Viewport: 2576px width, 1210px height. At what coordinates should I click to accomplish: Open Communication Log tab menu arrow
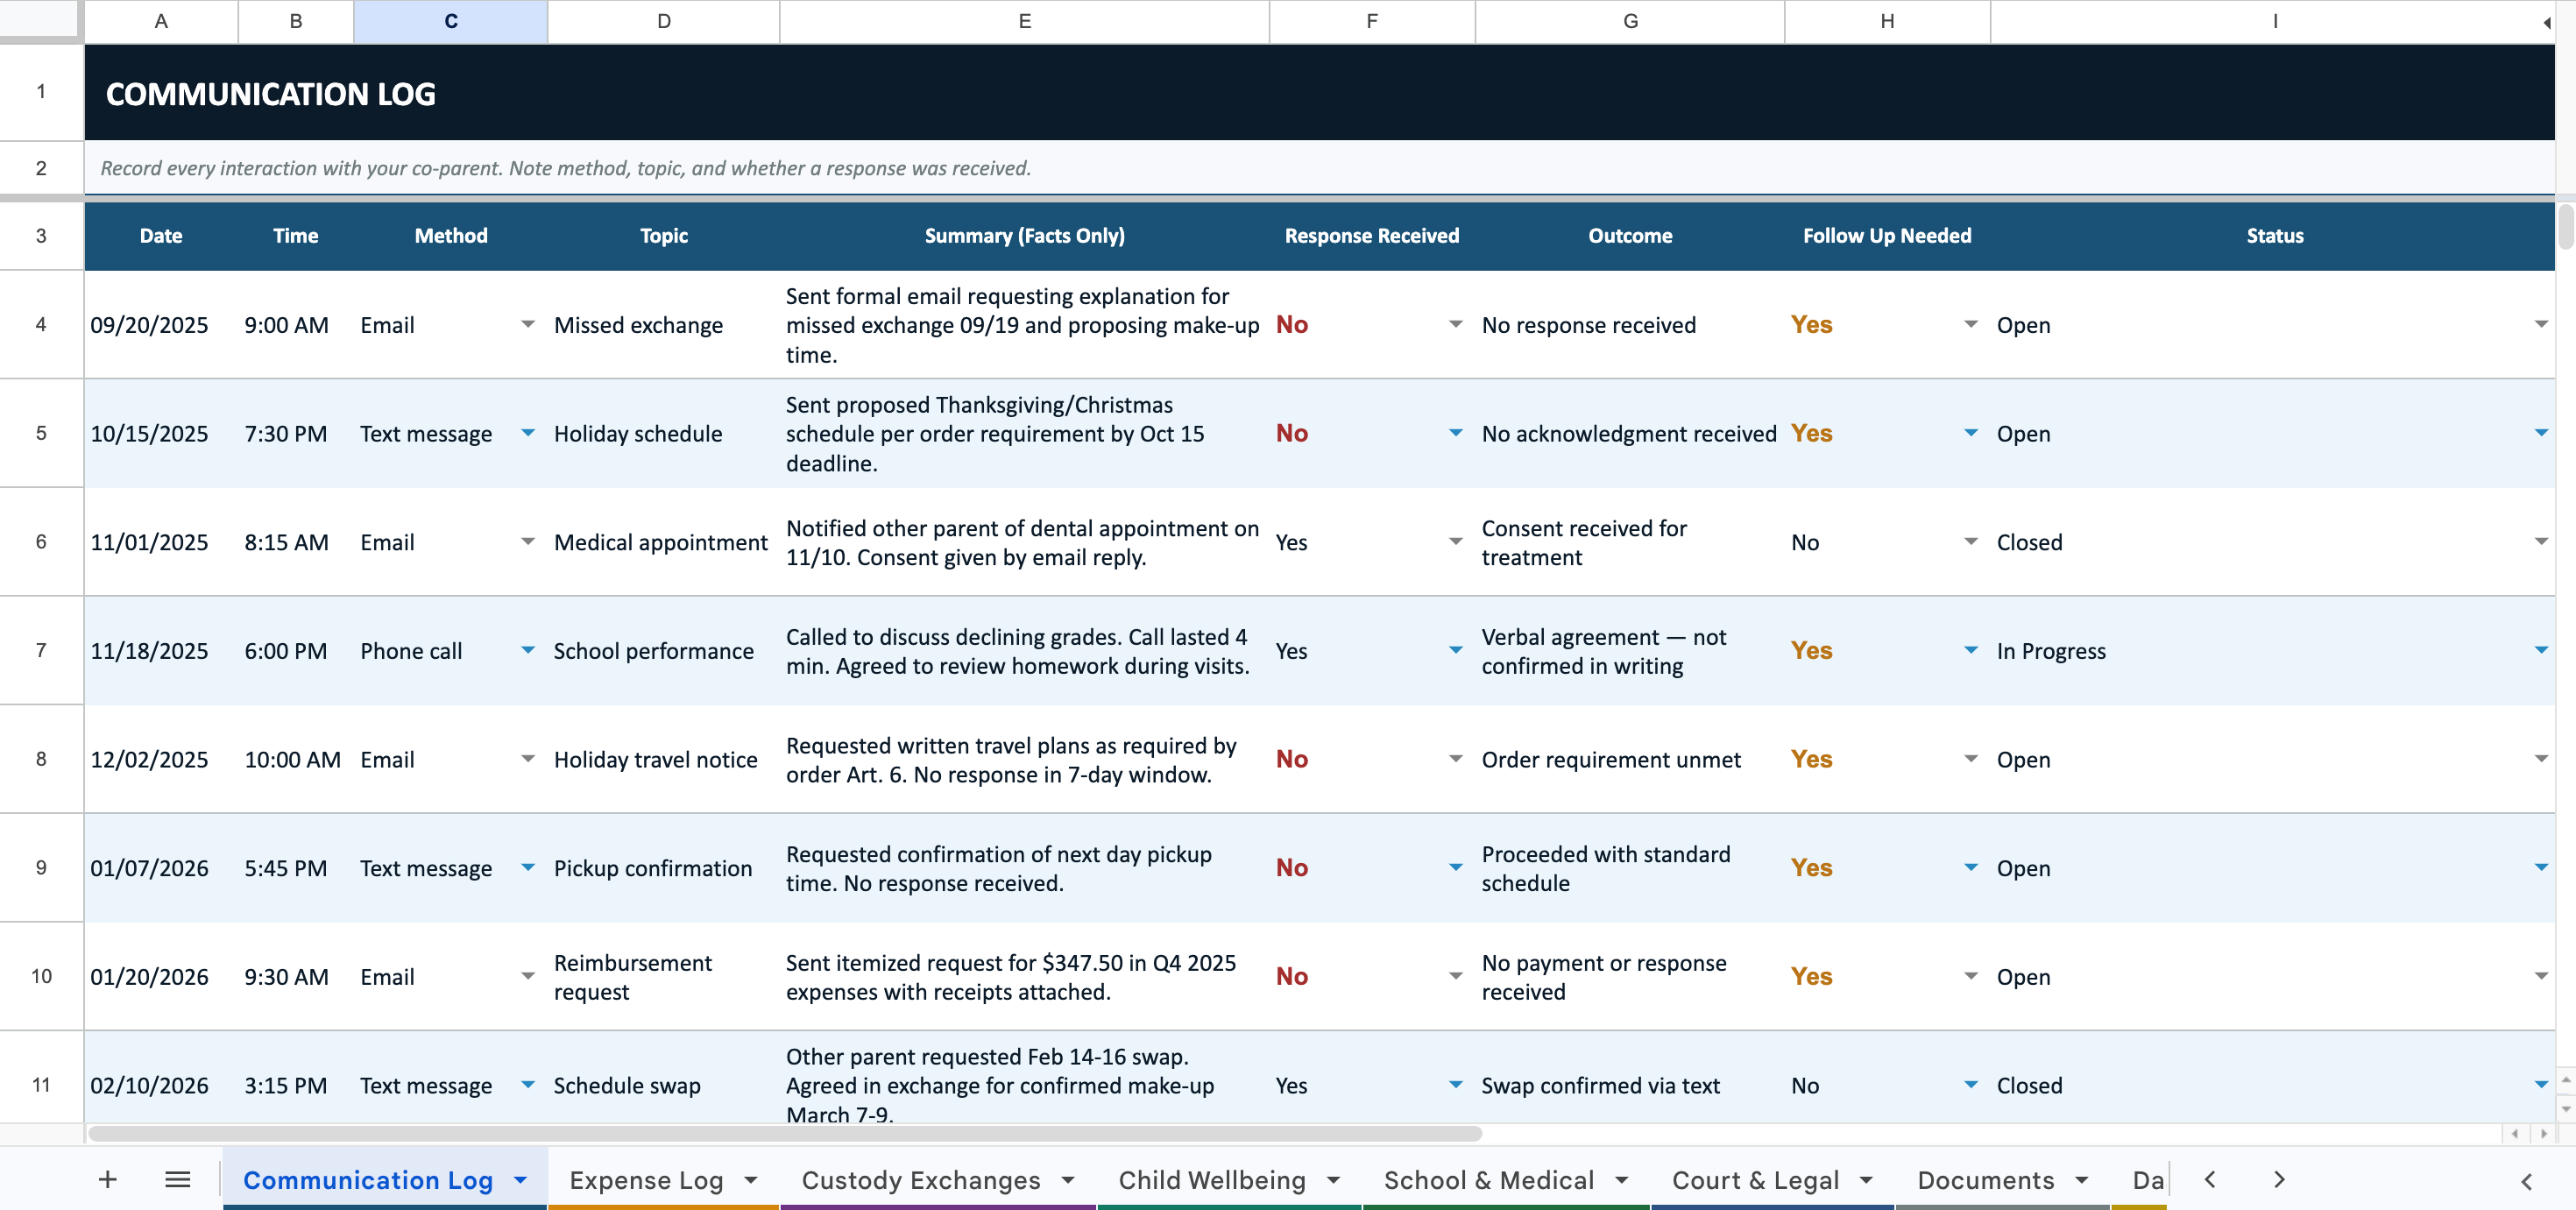pyautogui.click(x=520, y=1181)
